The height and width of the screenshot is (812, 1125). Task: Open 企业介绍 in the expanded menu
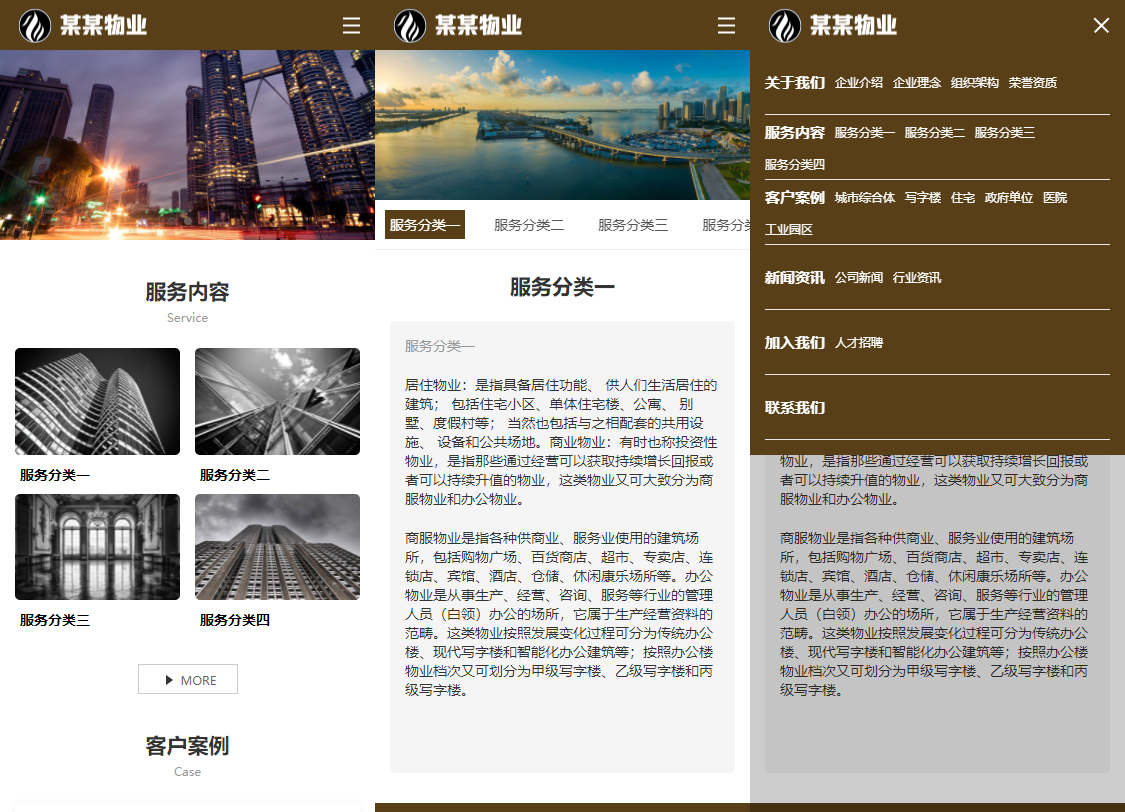click(859, 82)
